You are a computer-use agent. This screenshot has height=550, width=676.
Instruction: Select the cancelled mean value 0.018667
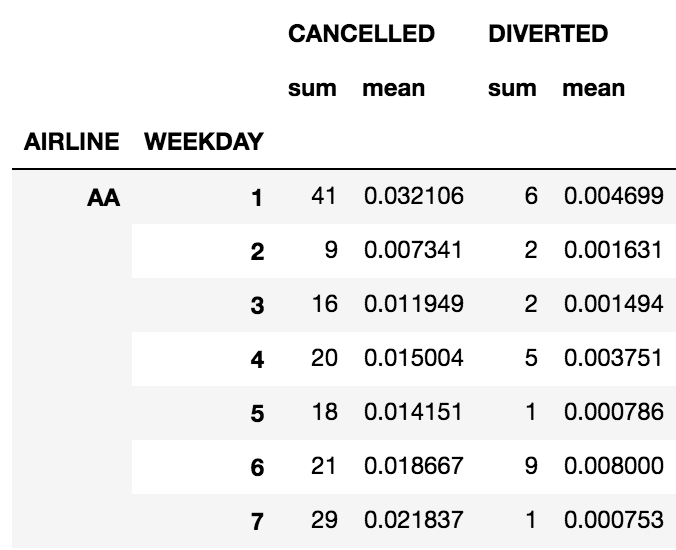tap(413, 466)
